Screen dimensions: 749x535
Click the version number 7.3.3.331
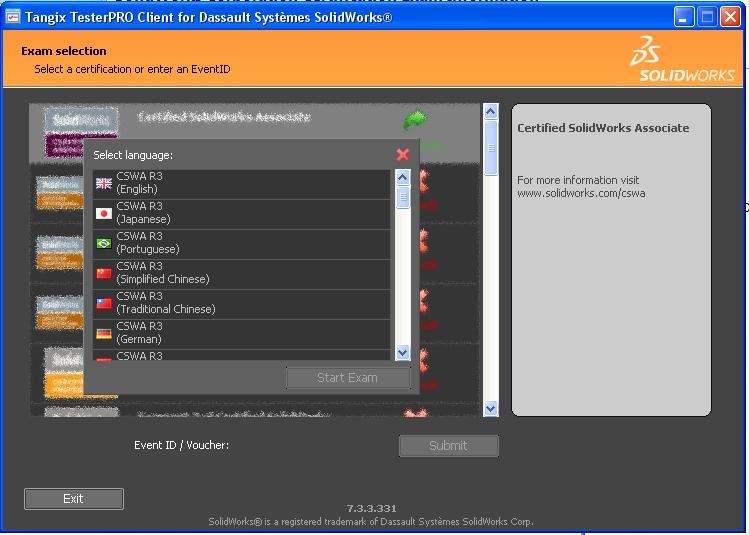click(372, 508)
